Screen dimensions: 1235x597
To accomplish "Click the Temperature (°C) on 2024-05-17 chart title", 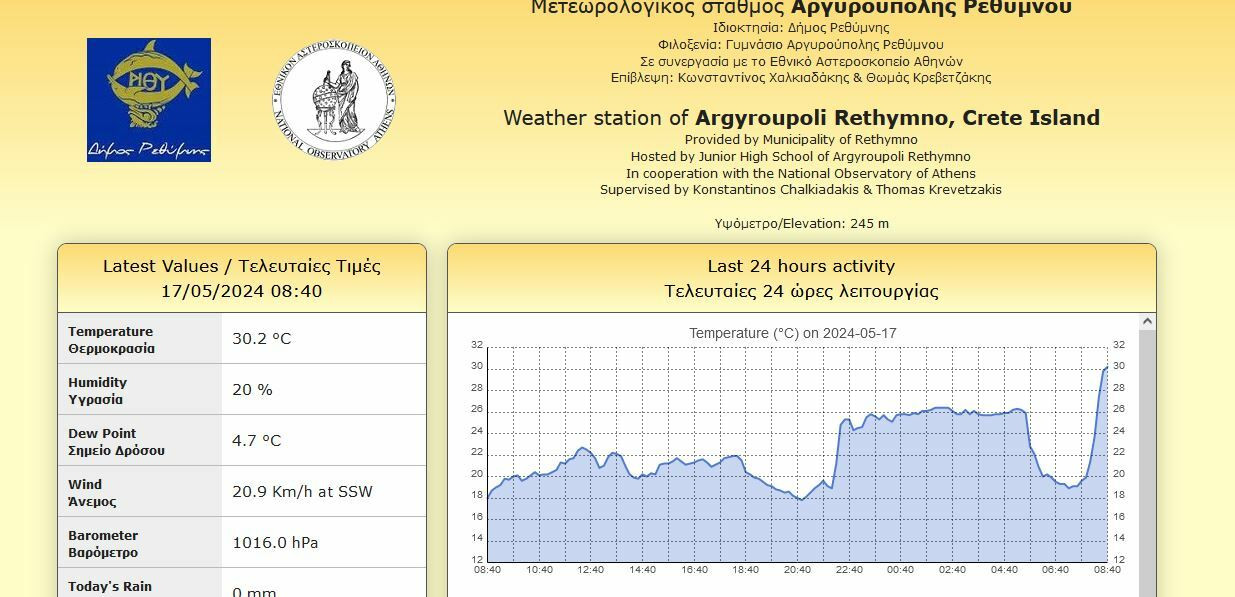I will coord(792,333).
